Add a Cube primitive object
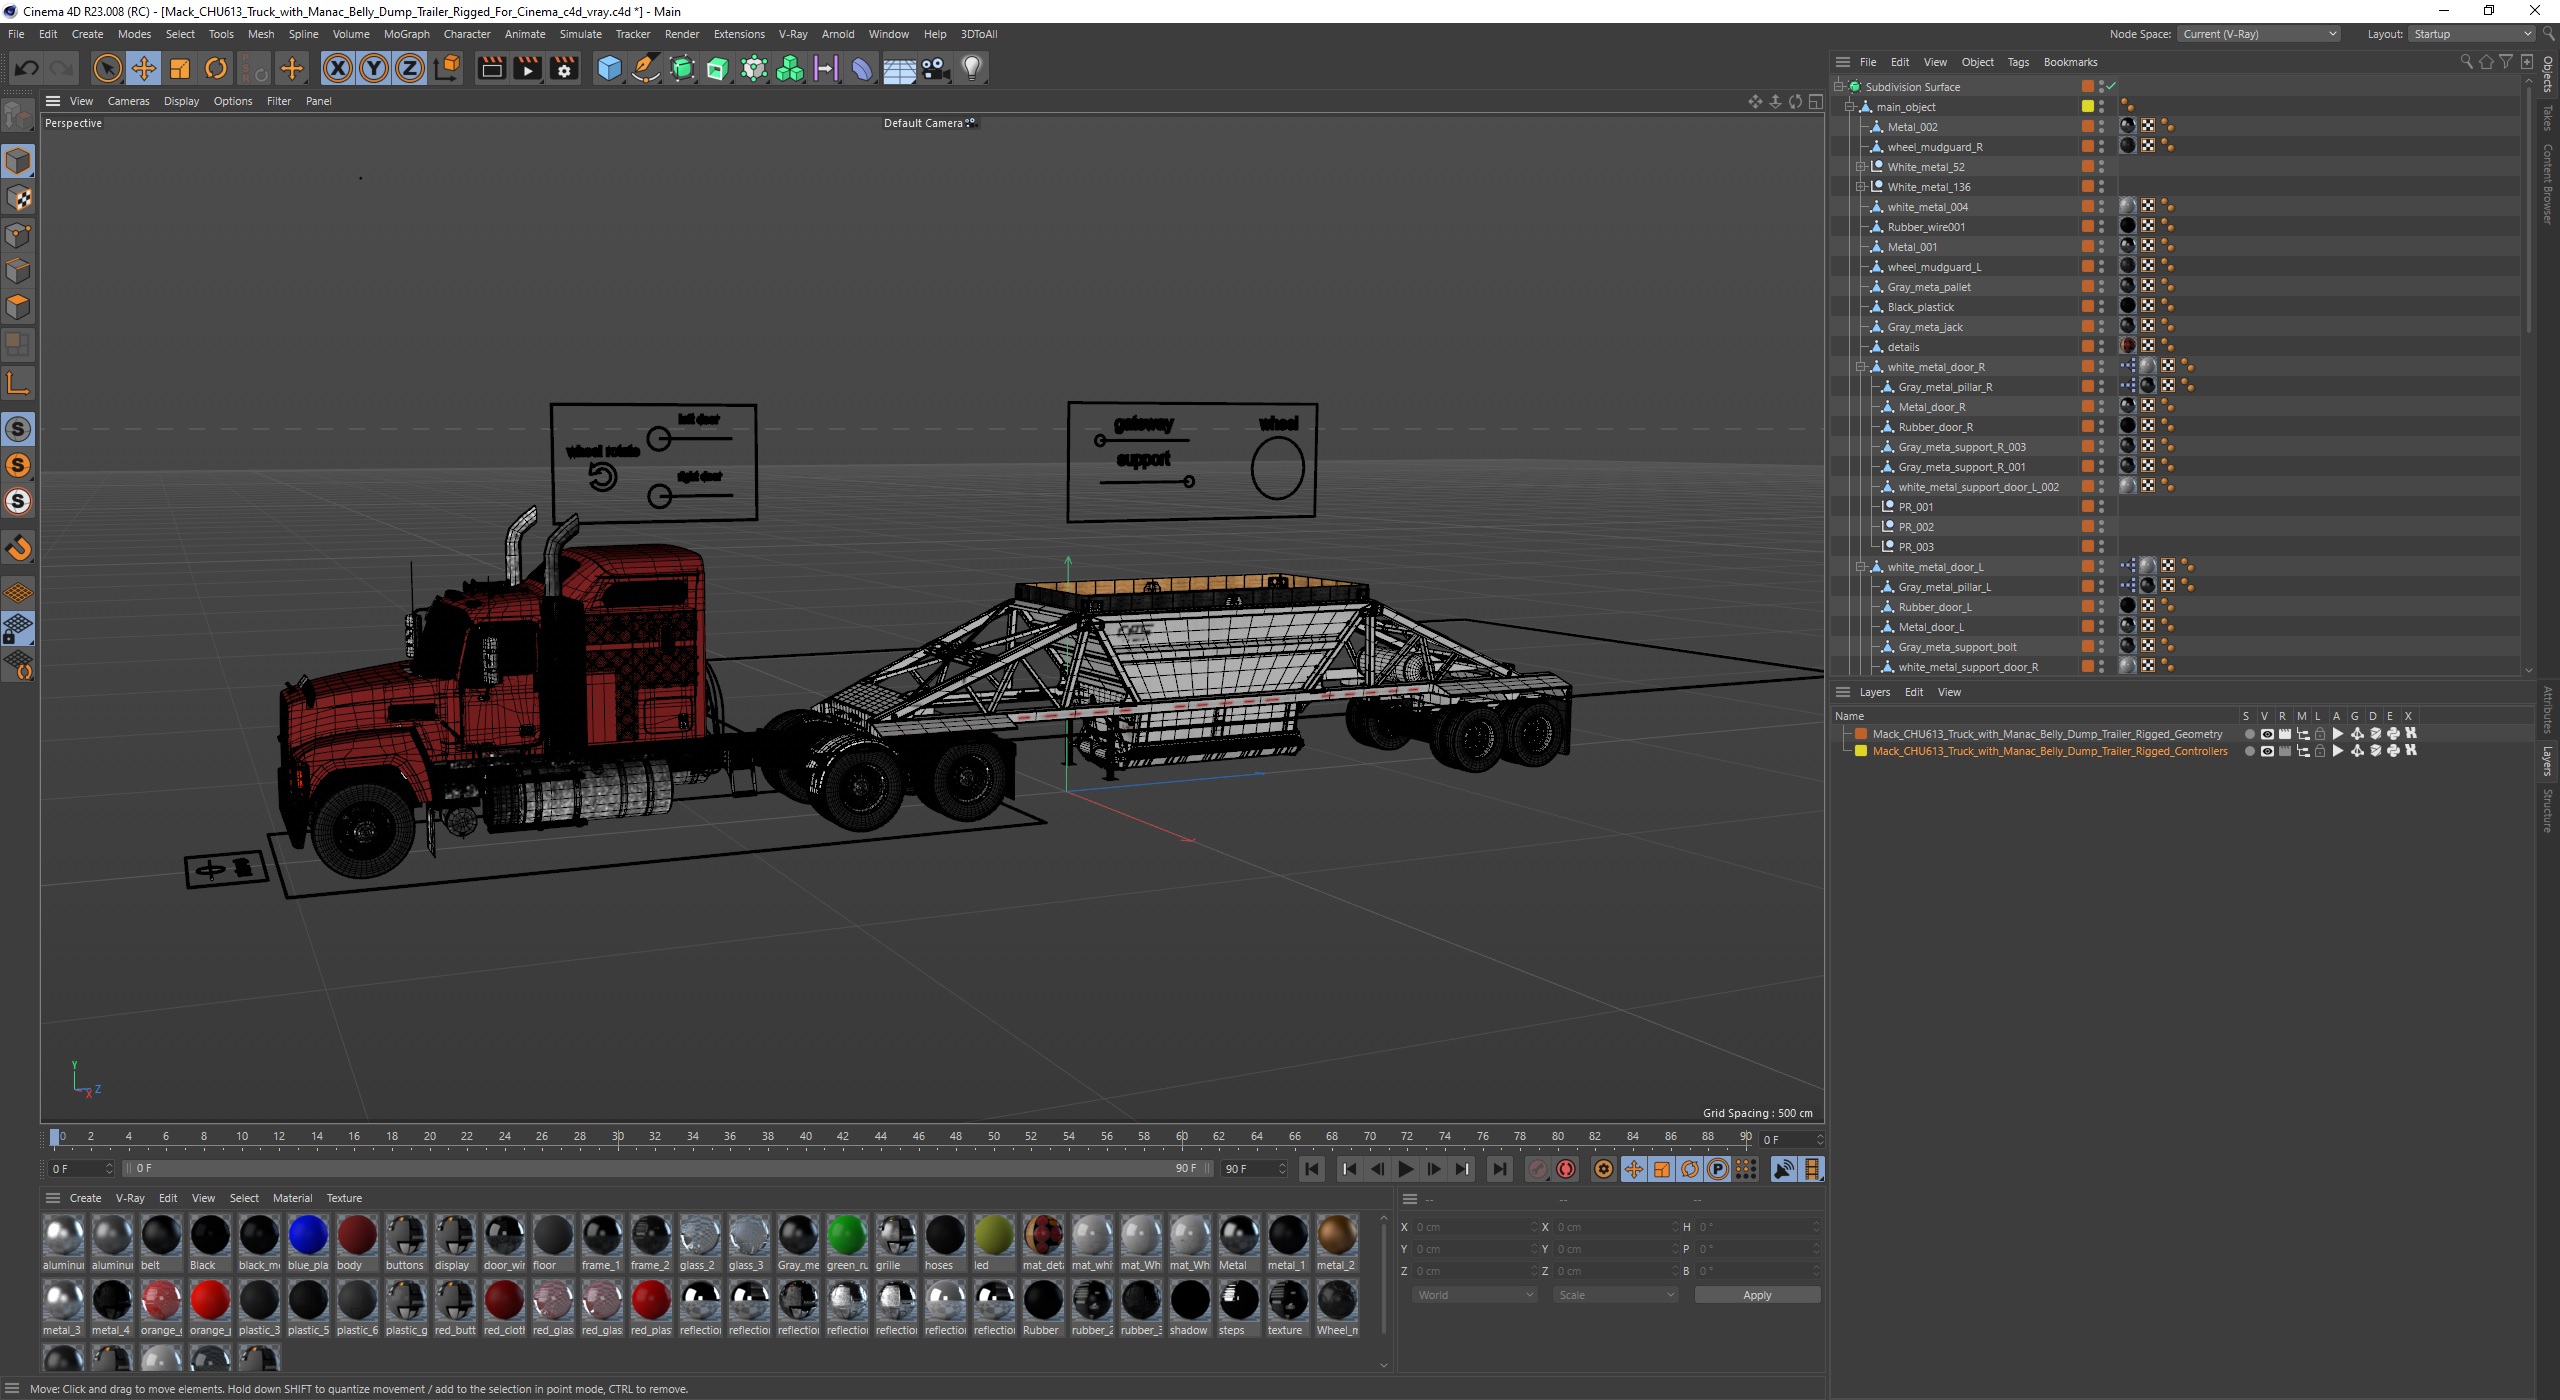This screenshot has width=2560, height=1400. [x=609, y=68]
